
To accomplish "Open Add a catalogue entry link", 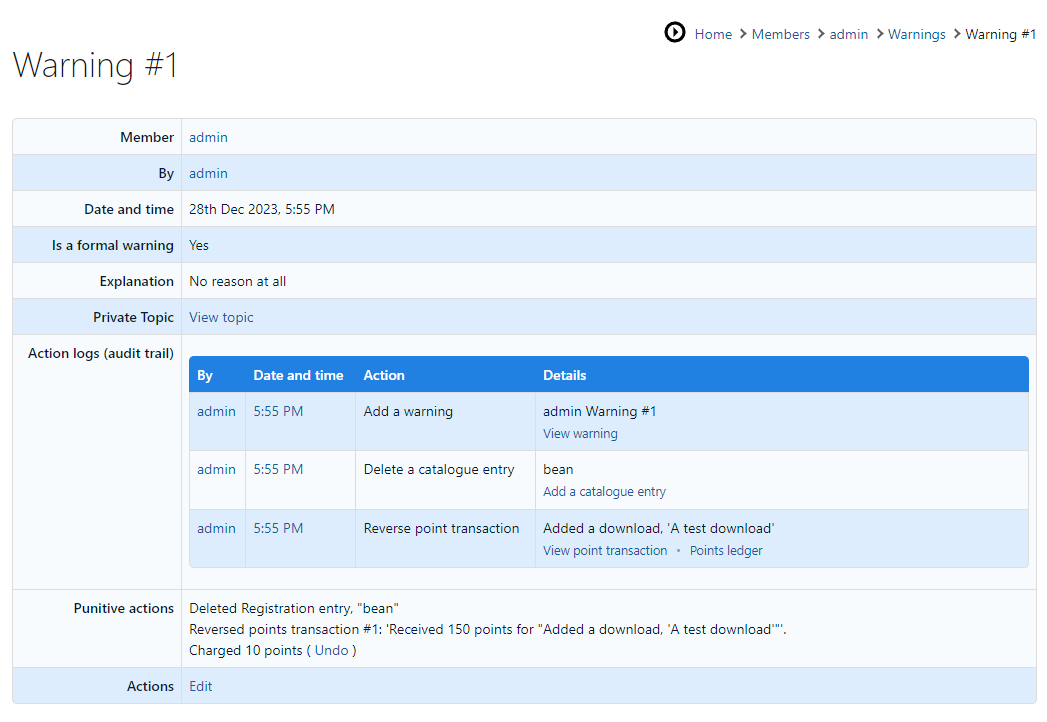I will click(604, 492).
